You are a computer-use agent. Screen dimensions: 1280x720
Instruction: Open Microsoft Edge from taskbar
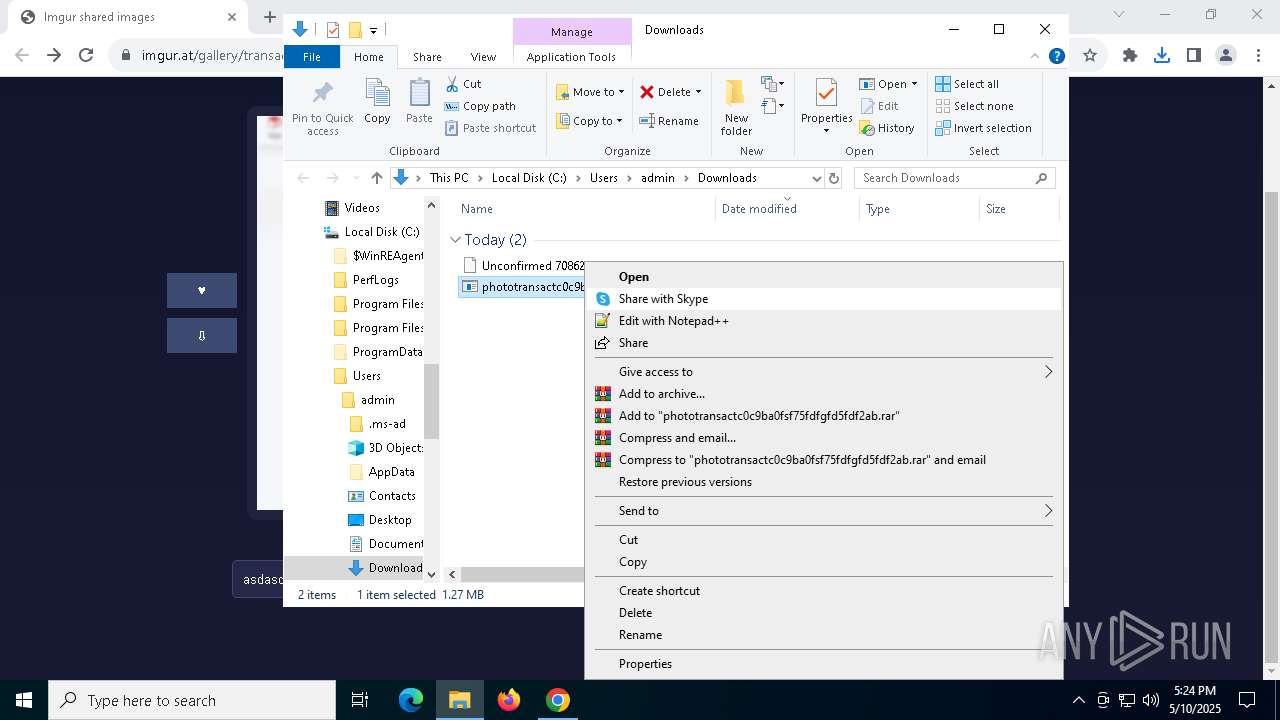coord(411,700)
